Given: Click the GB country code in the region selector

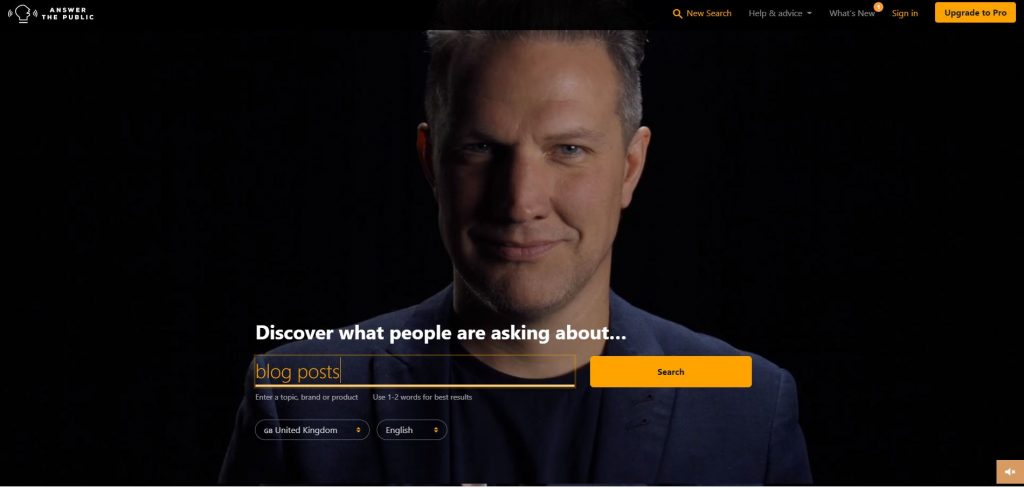Looking at the screenshot, I should (268, 431).
